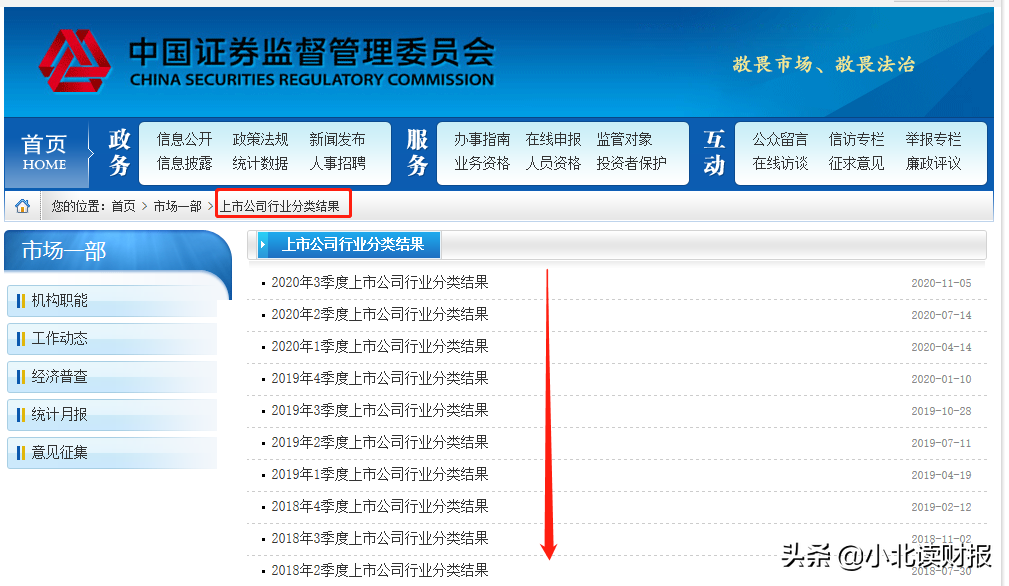Image resolution: width=1009 pixels, height=586 pixels.
Task: Select 统计月报 in the left sidebar
Action: (60, 414)
